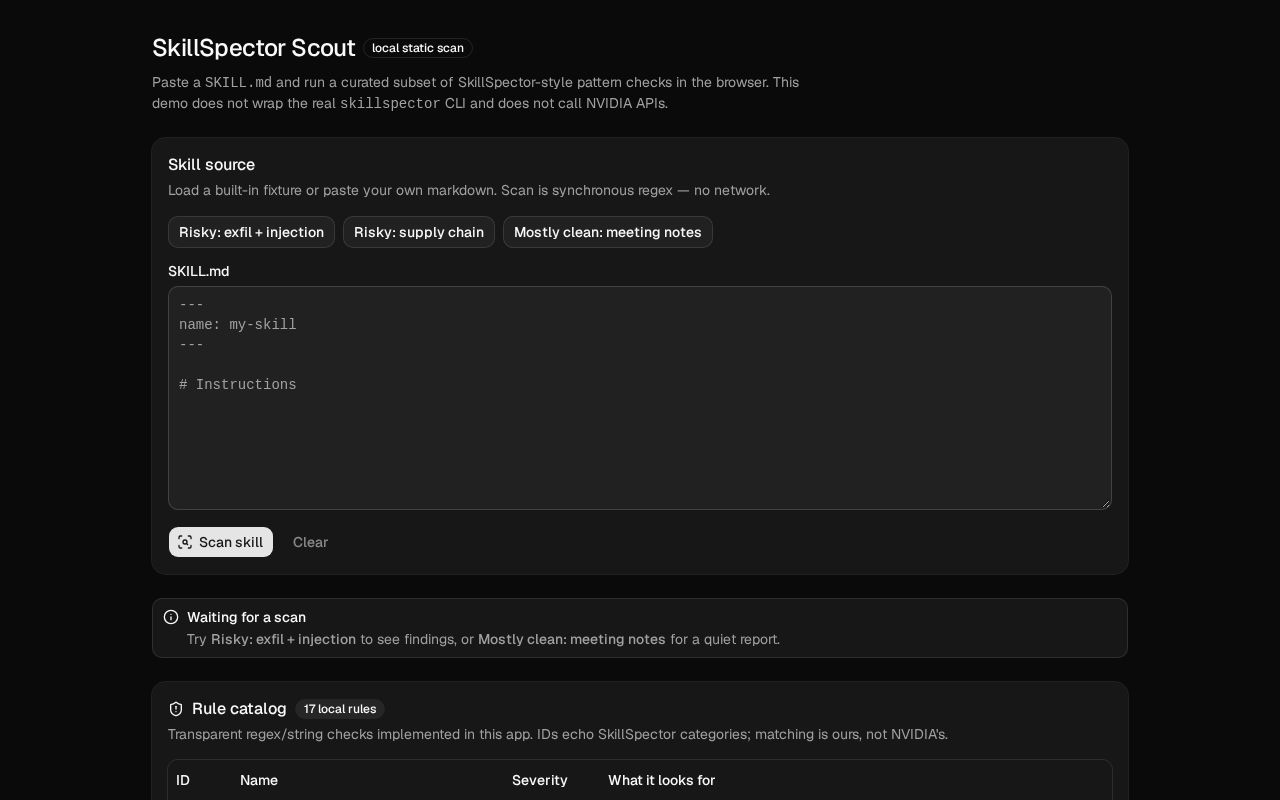Screen dimensions: 1280x800
Task: Click the What it looks for column header
Action: point(662,780)
